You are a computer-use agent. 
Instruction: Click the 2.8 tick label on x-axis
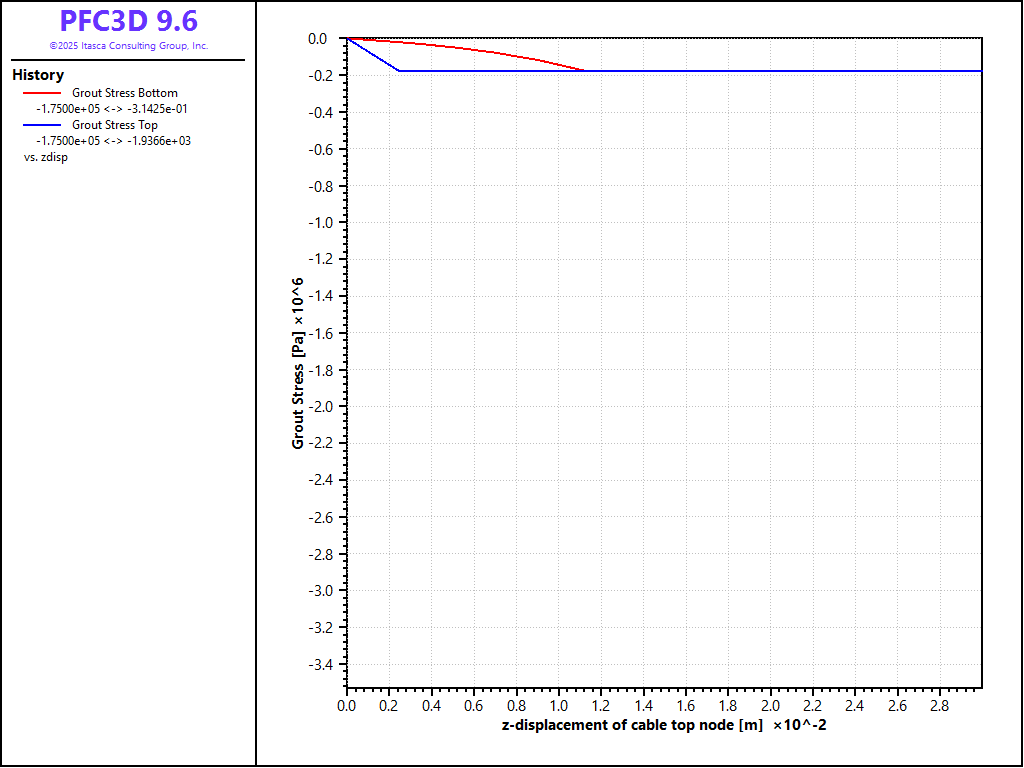pos(939,705)
